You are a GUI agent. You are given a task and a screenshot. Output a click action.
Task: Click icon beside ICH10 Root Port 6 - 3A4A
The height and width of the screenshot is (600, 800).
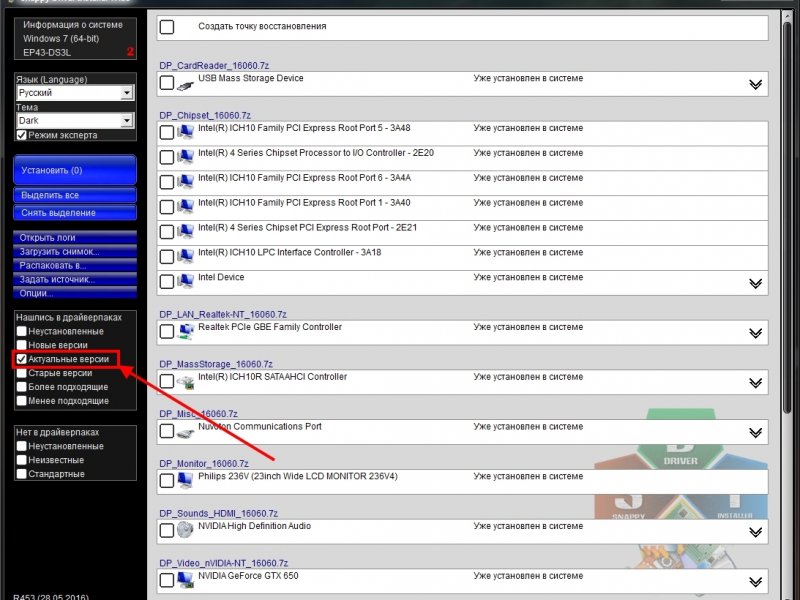point(185,182)
